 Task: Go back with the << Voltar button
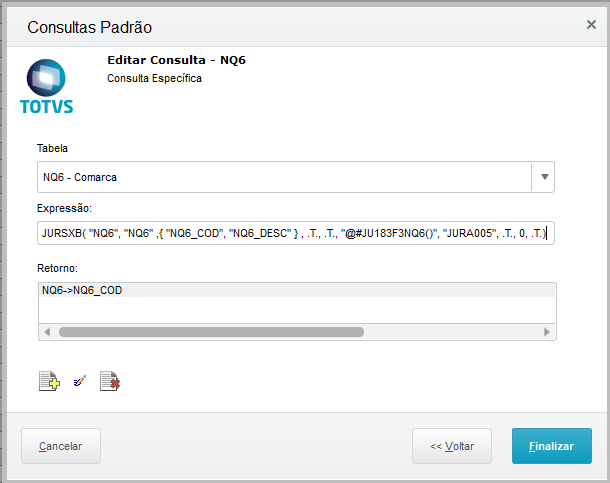click(452, 446)
